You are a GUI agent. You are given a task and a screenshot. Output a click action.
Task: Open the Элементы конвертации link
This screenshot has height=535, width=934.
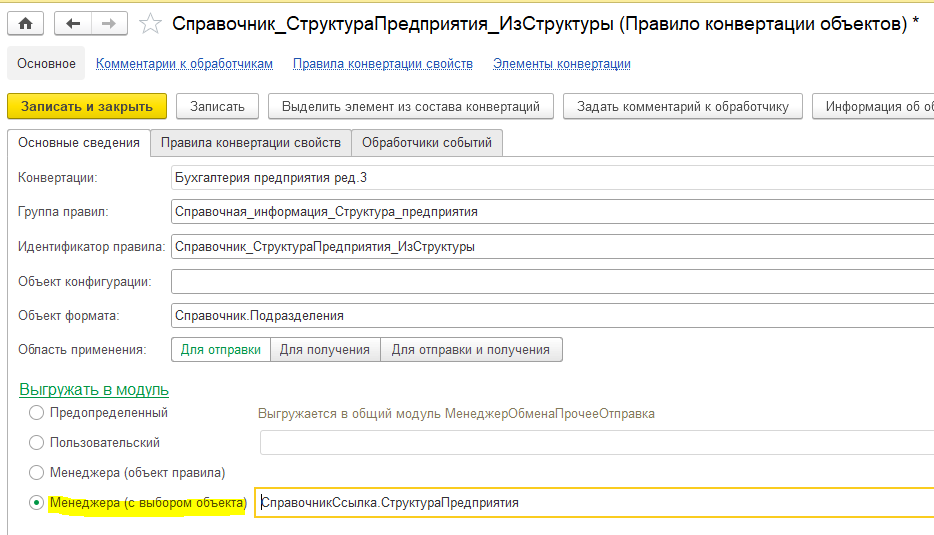561,64
